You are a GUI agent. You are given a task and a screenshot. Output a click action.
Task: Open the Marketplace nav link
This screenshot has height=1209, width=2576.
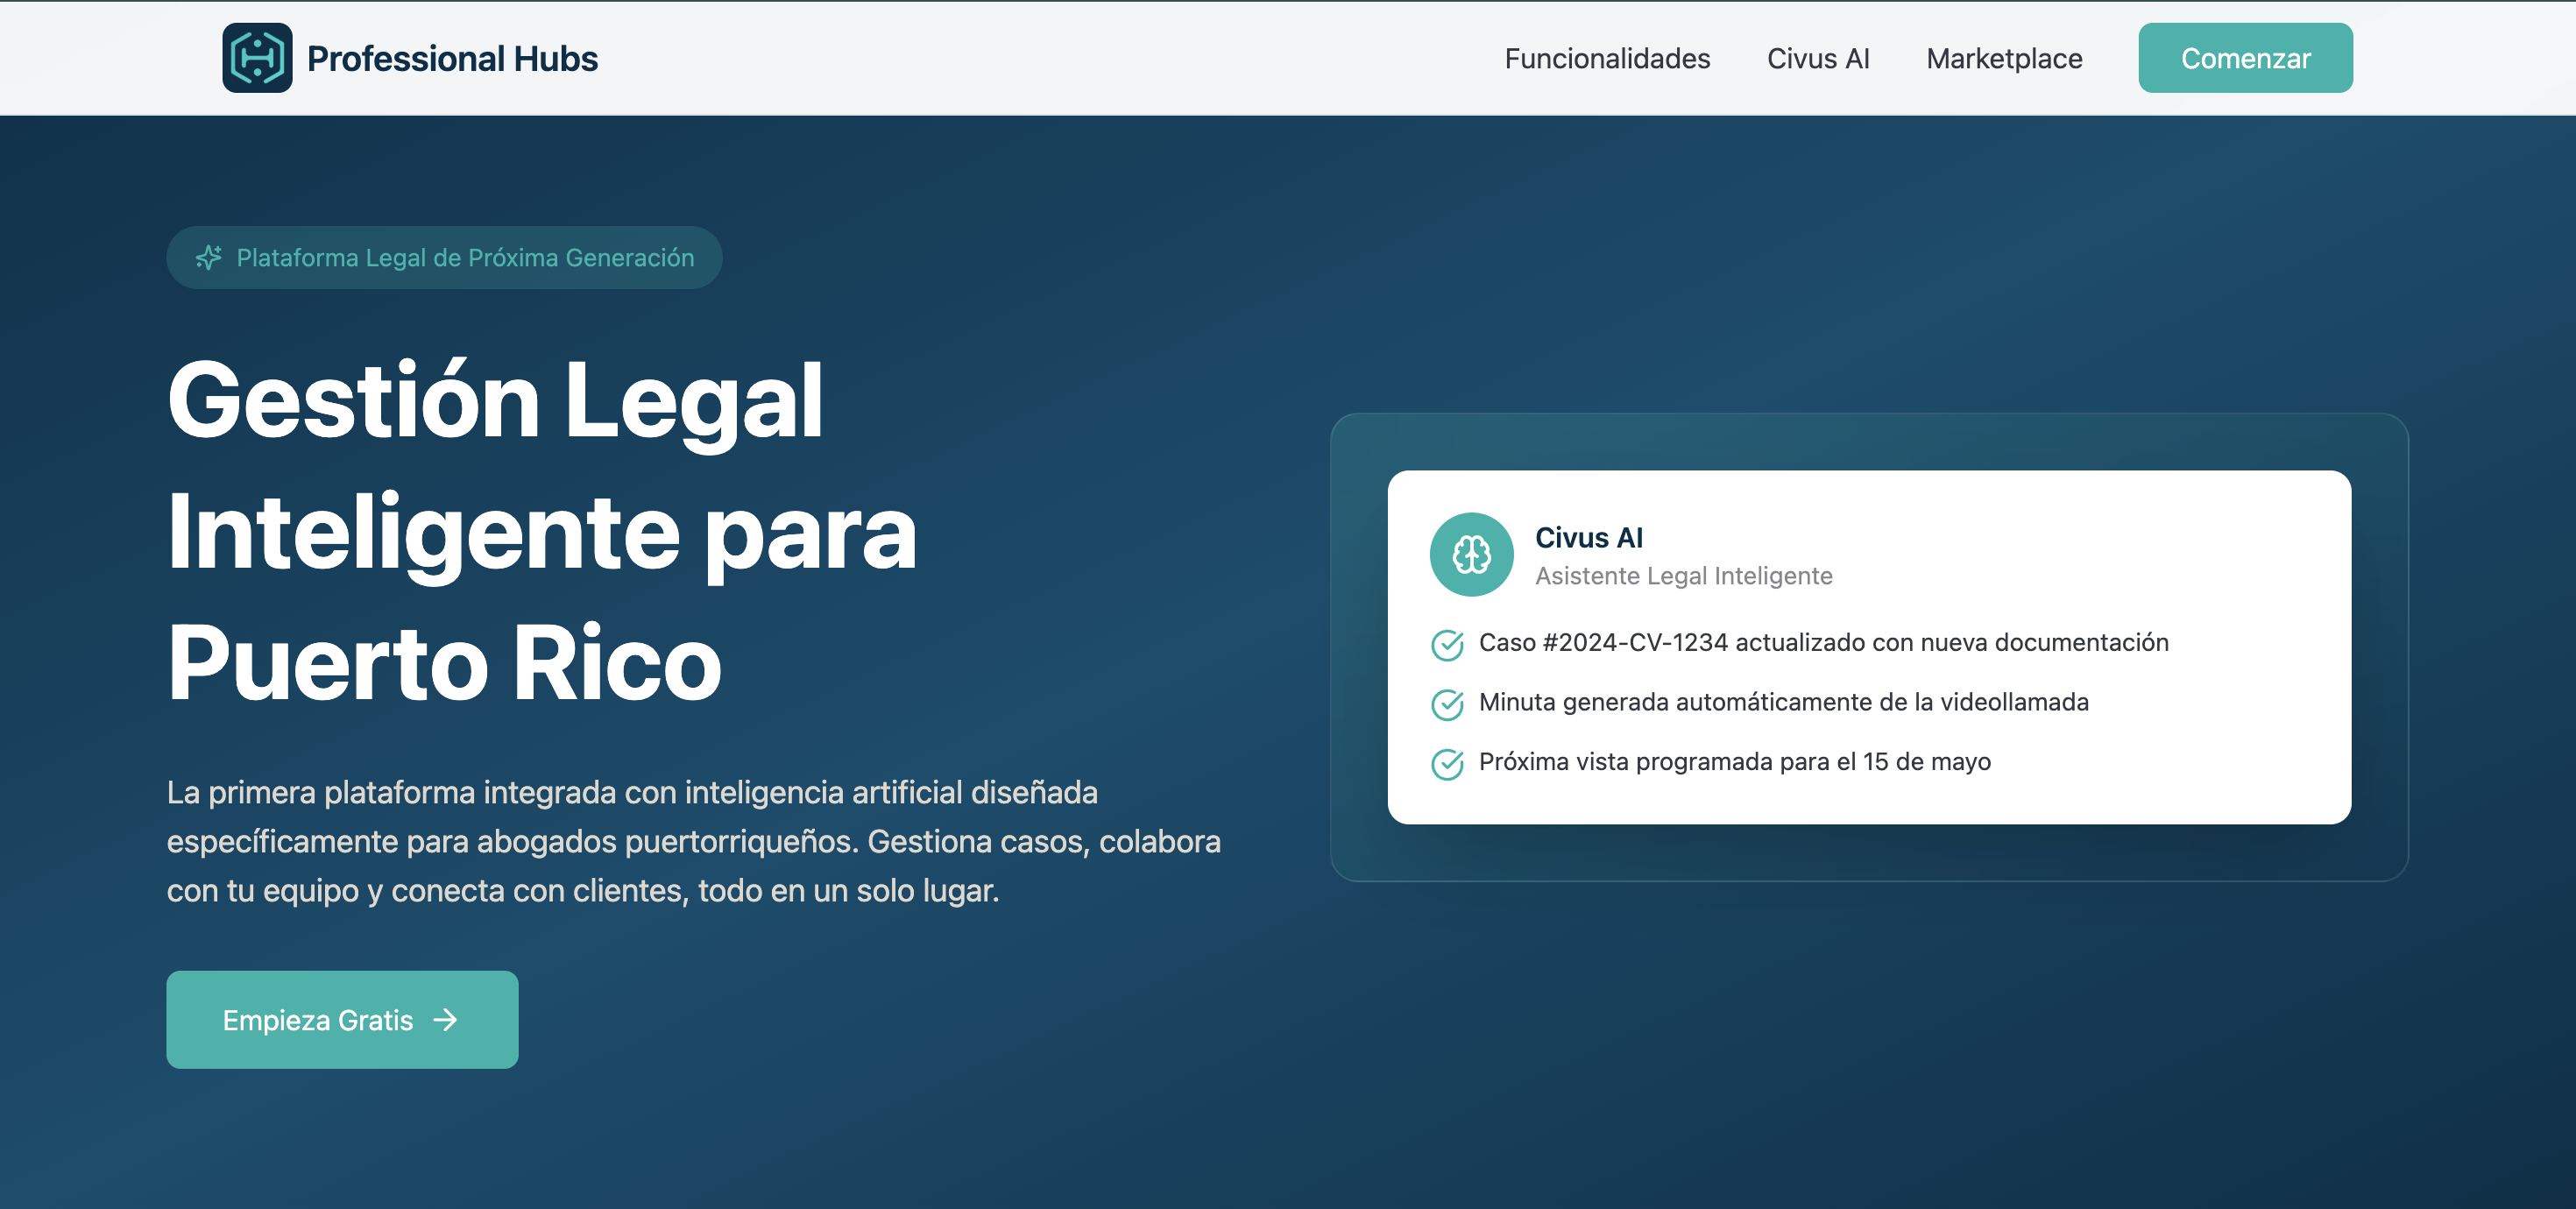pyautogui.click(x=2004, y=59)
